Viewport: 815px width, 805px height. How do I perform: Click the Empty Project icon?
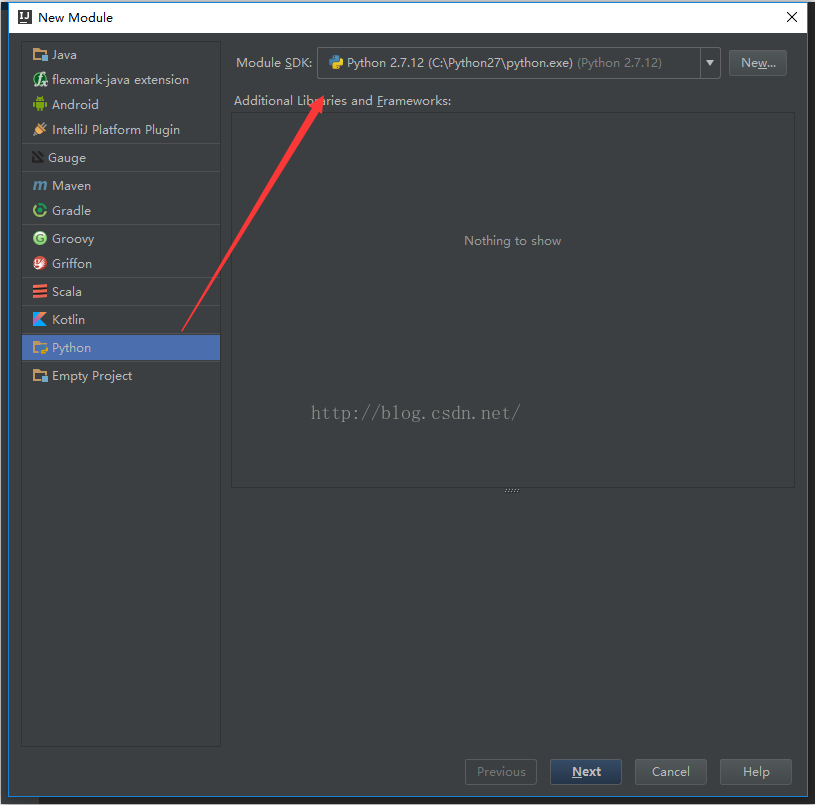[40, 375]
